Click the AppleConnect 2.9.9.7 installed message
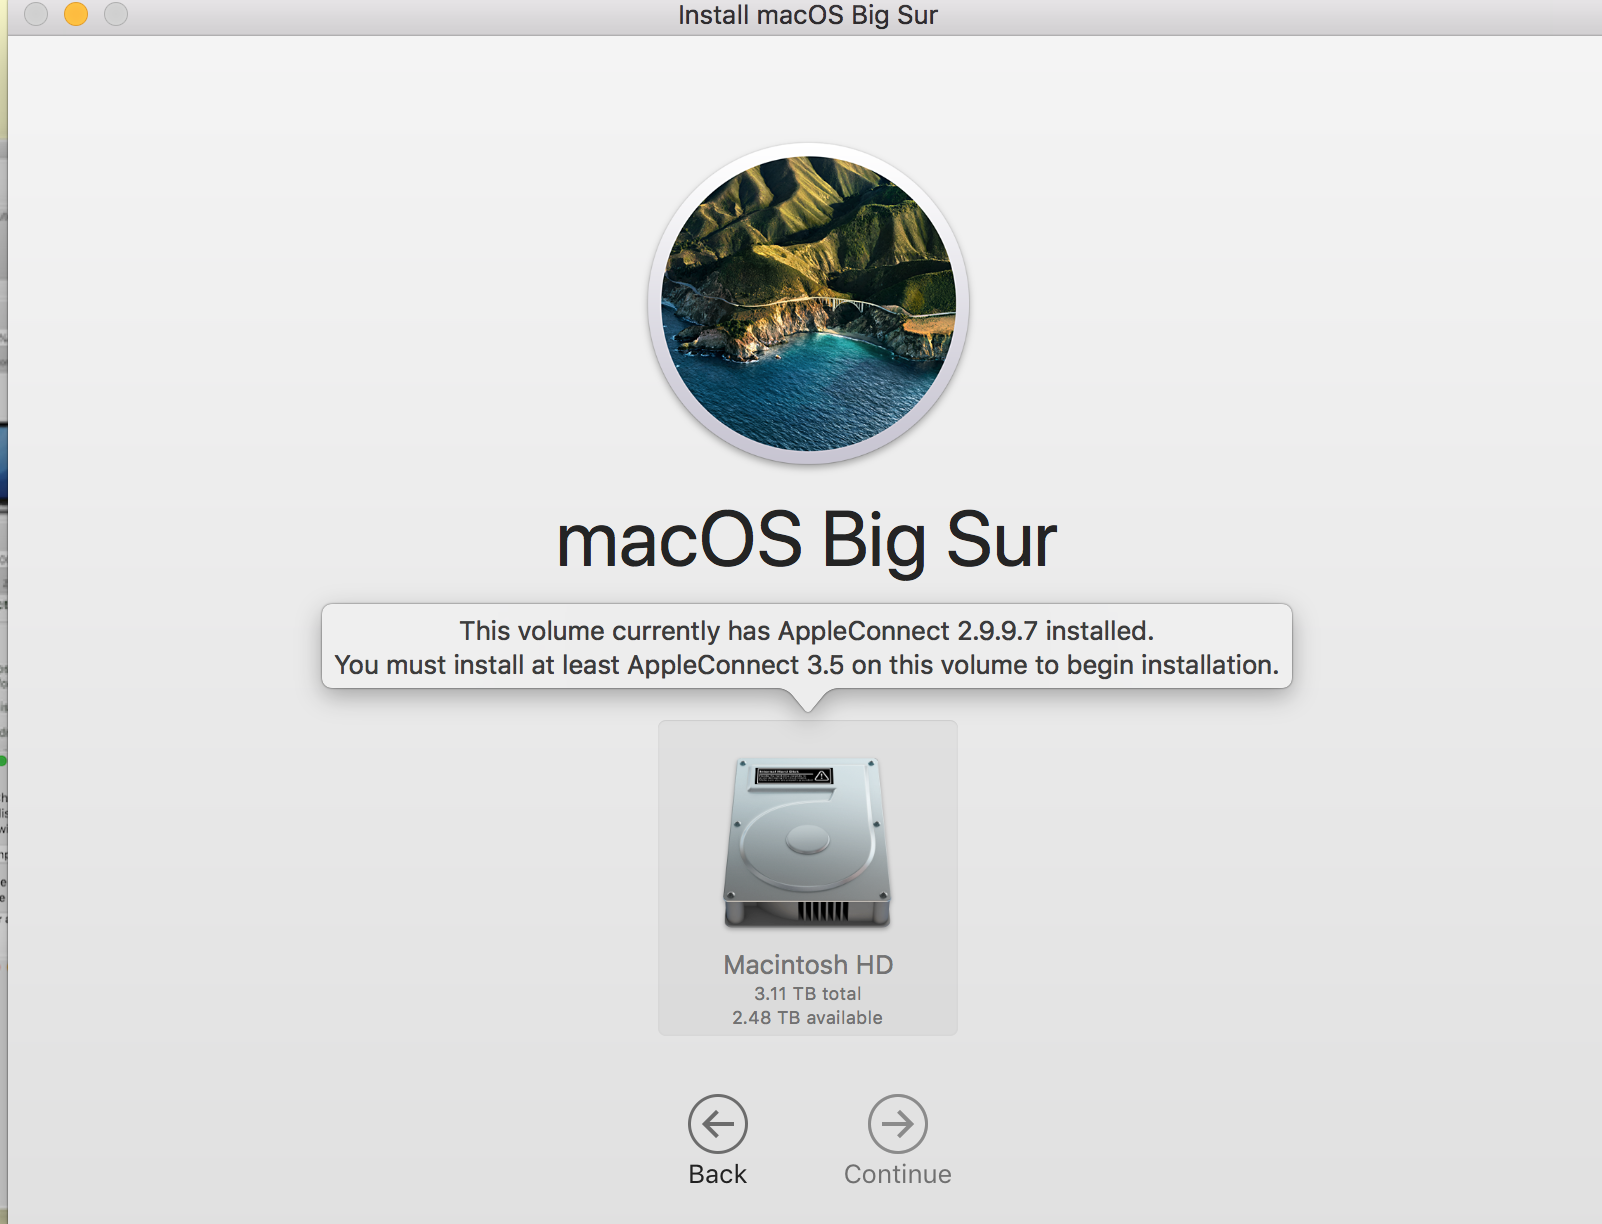This screenshot has width=1602, height=1224. click(807, 631)
